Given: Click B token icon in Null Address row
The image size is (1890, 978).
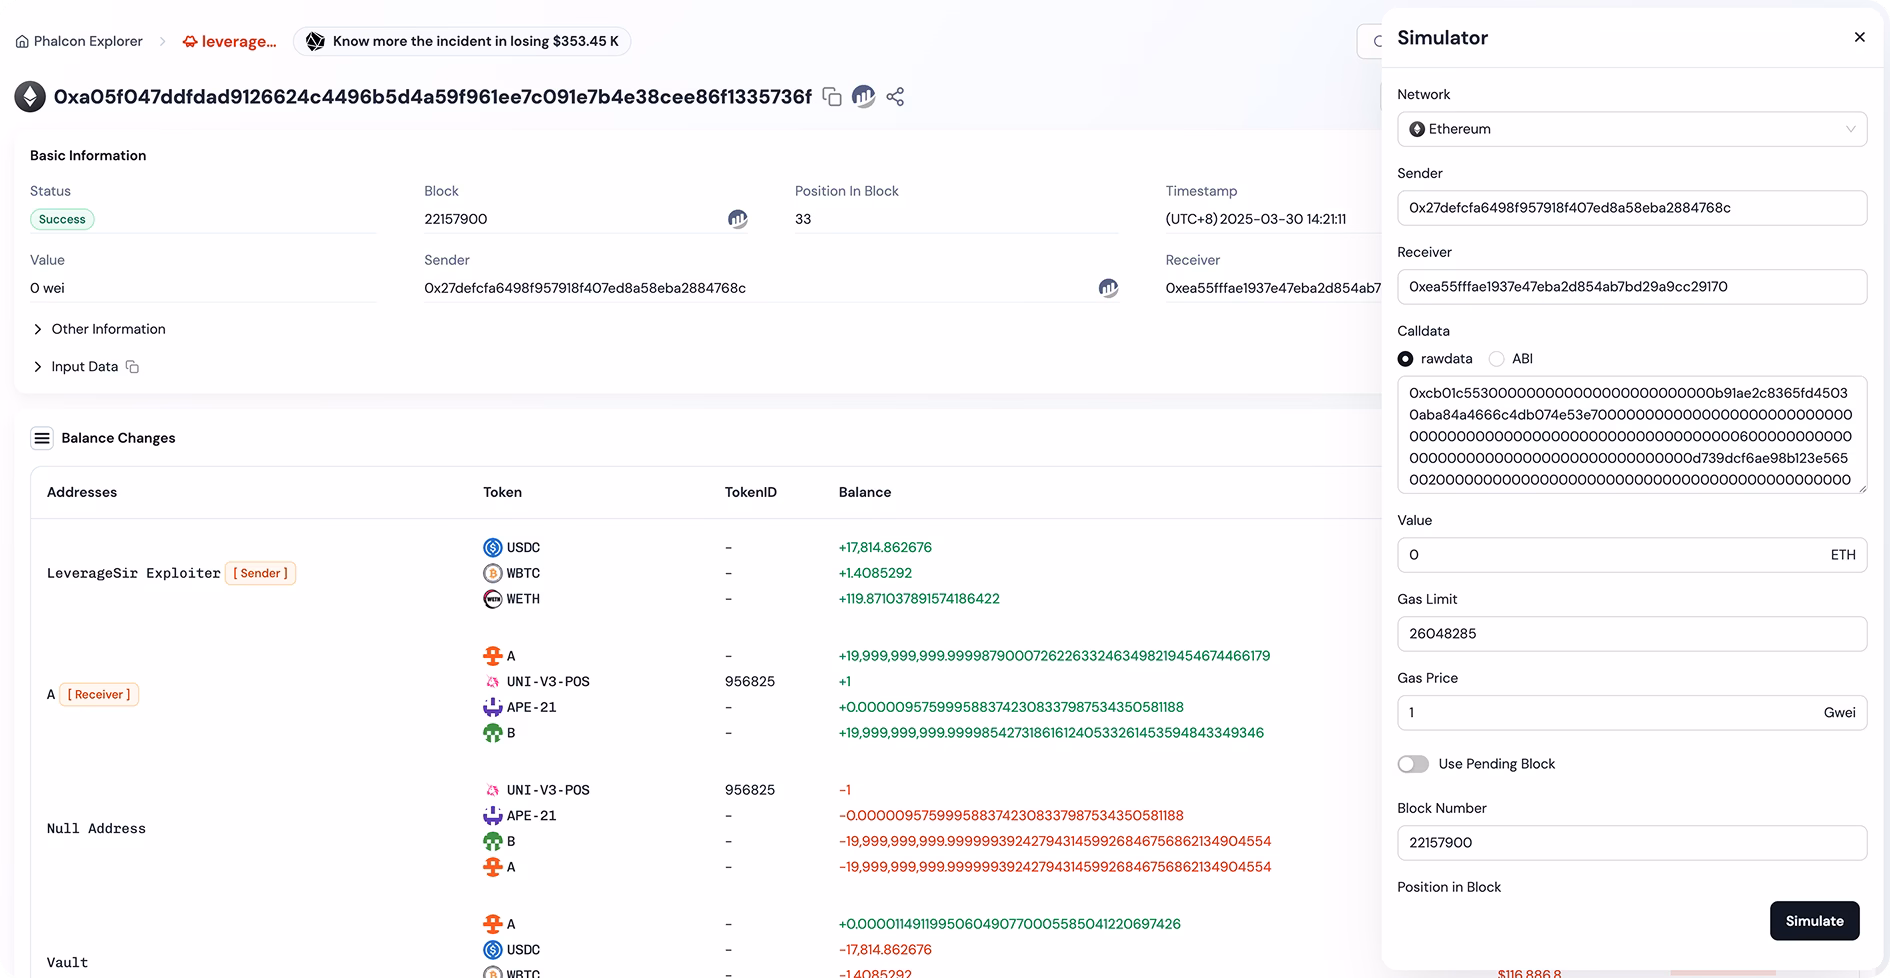Looking at the screenshot, I should (493, 842).
